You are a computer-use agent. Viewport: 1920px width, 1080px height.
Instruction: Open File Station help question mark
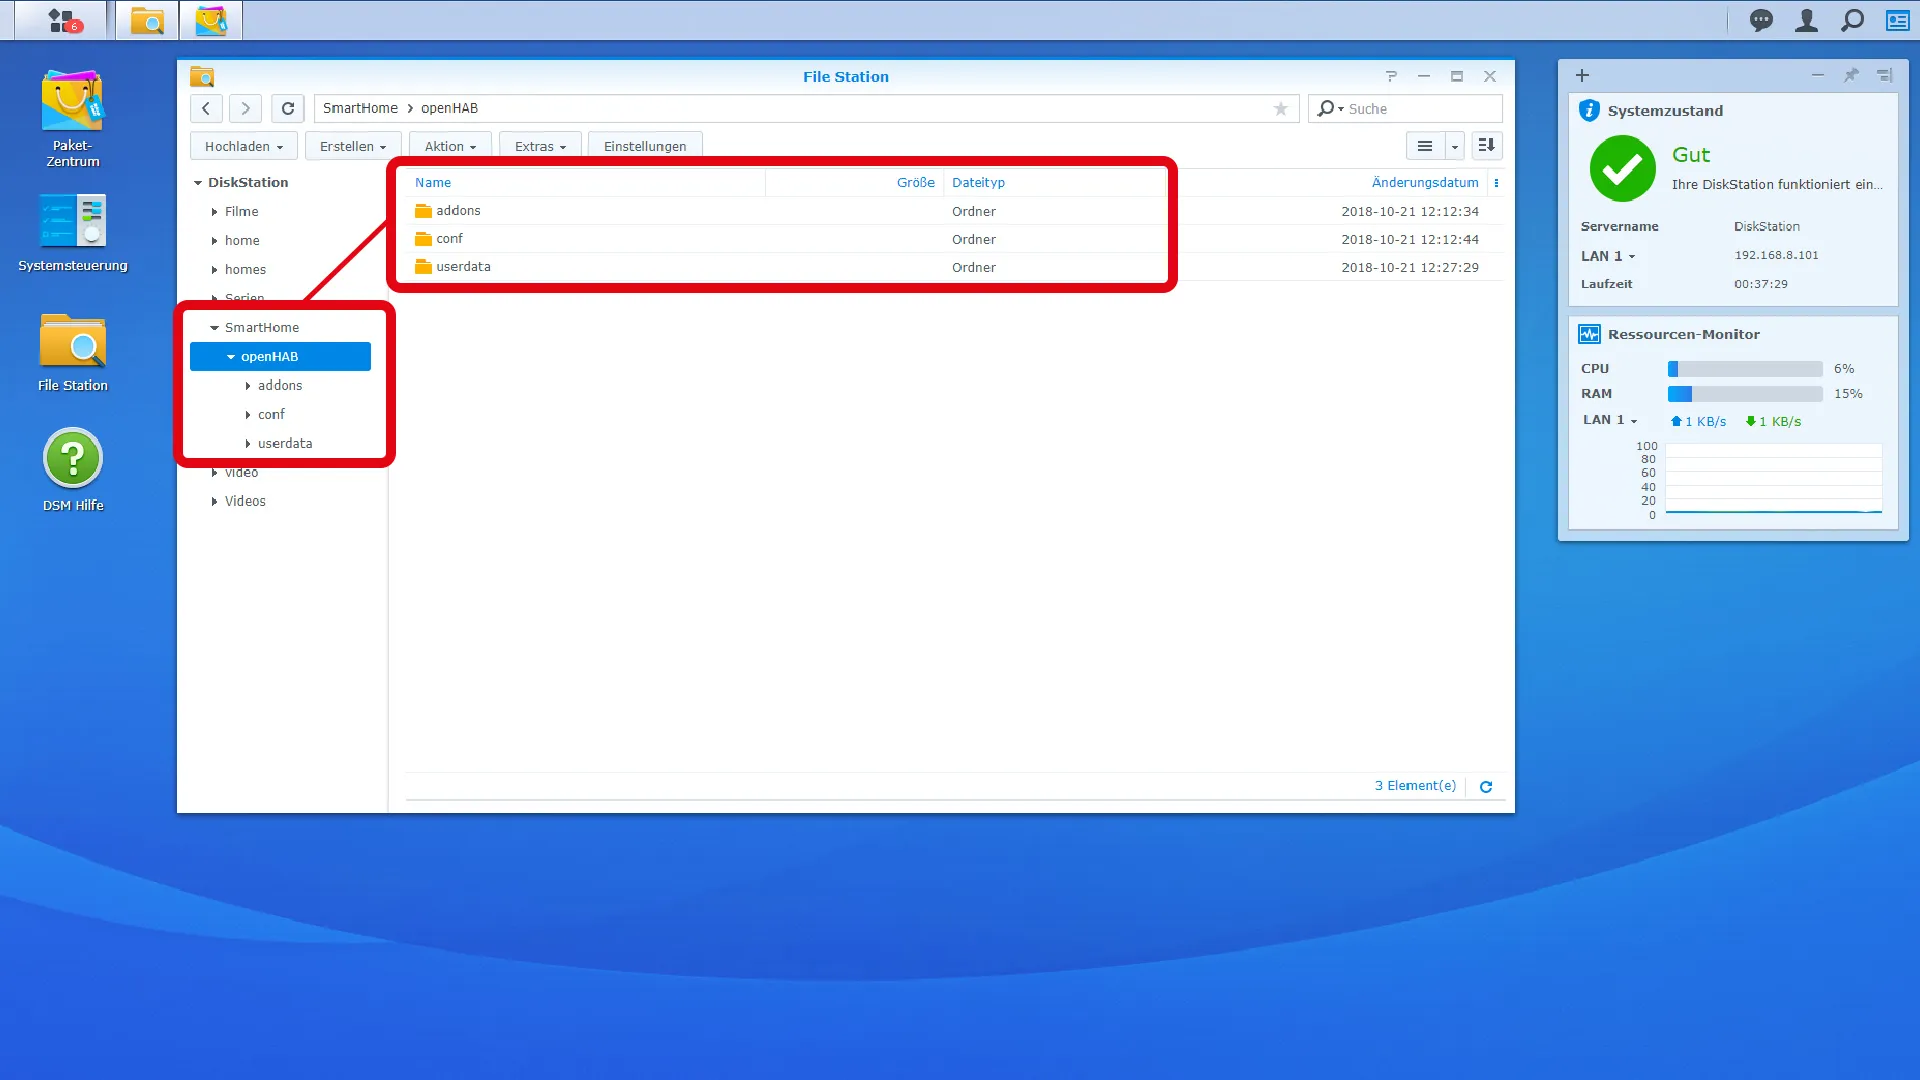tap(1391, 76)
